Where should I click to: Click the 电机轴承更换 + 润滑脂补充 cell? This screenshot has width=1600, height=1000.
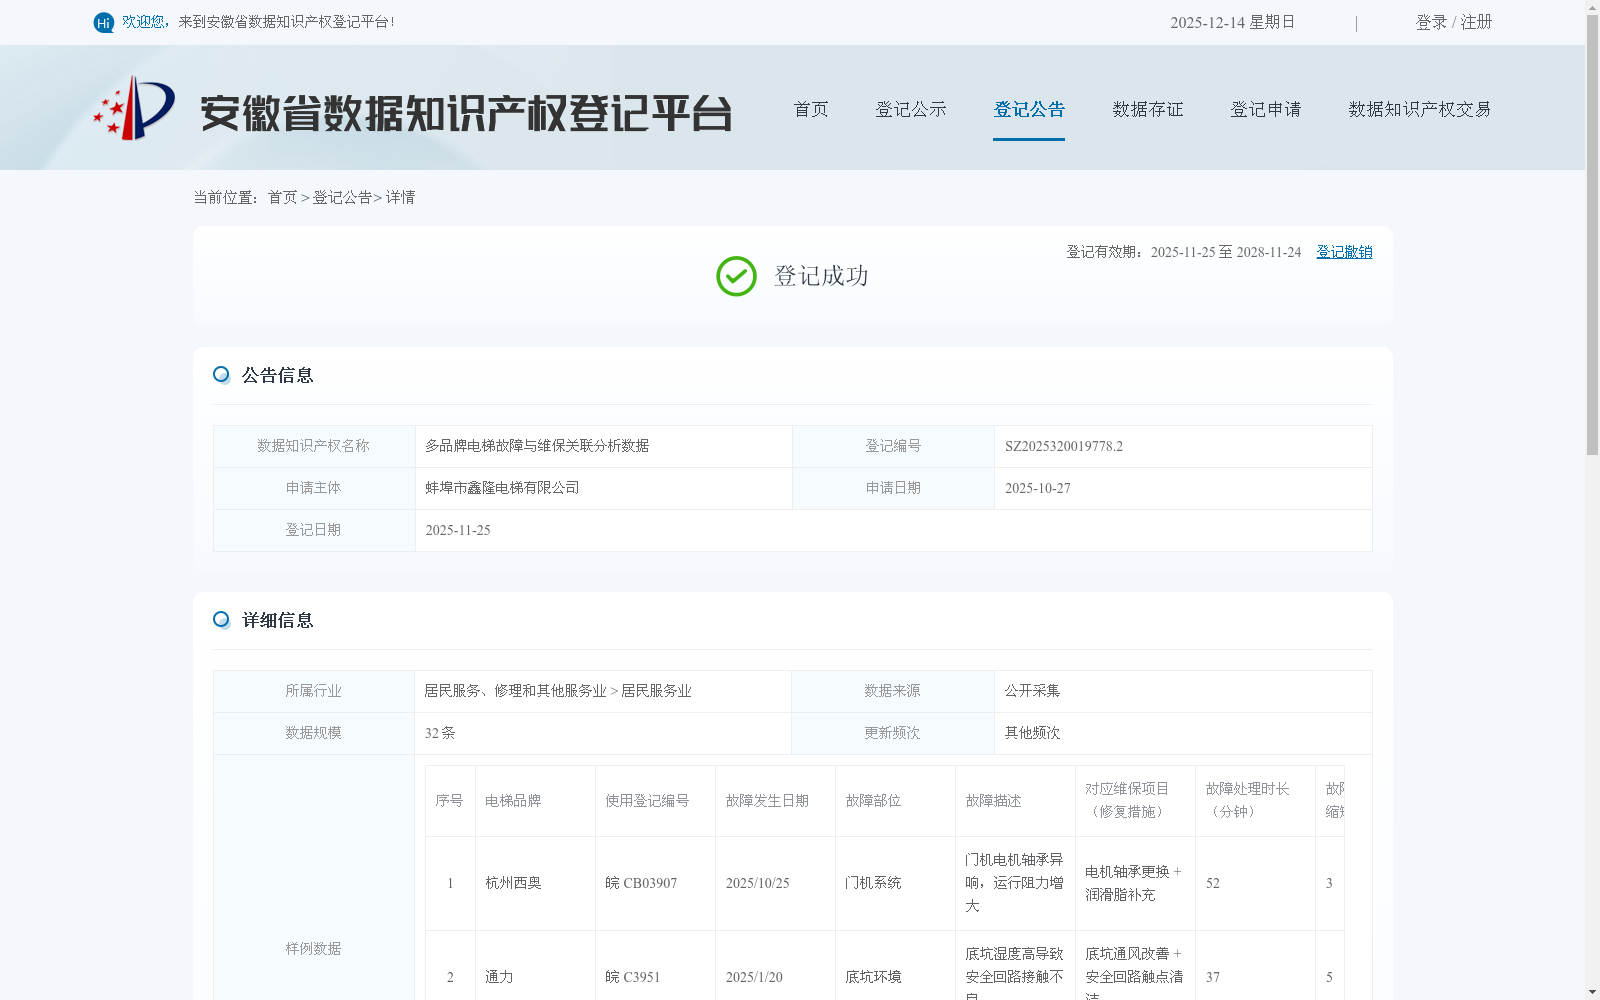click(1134, 883)
